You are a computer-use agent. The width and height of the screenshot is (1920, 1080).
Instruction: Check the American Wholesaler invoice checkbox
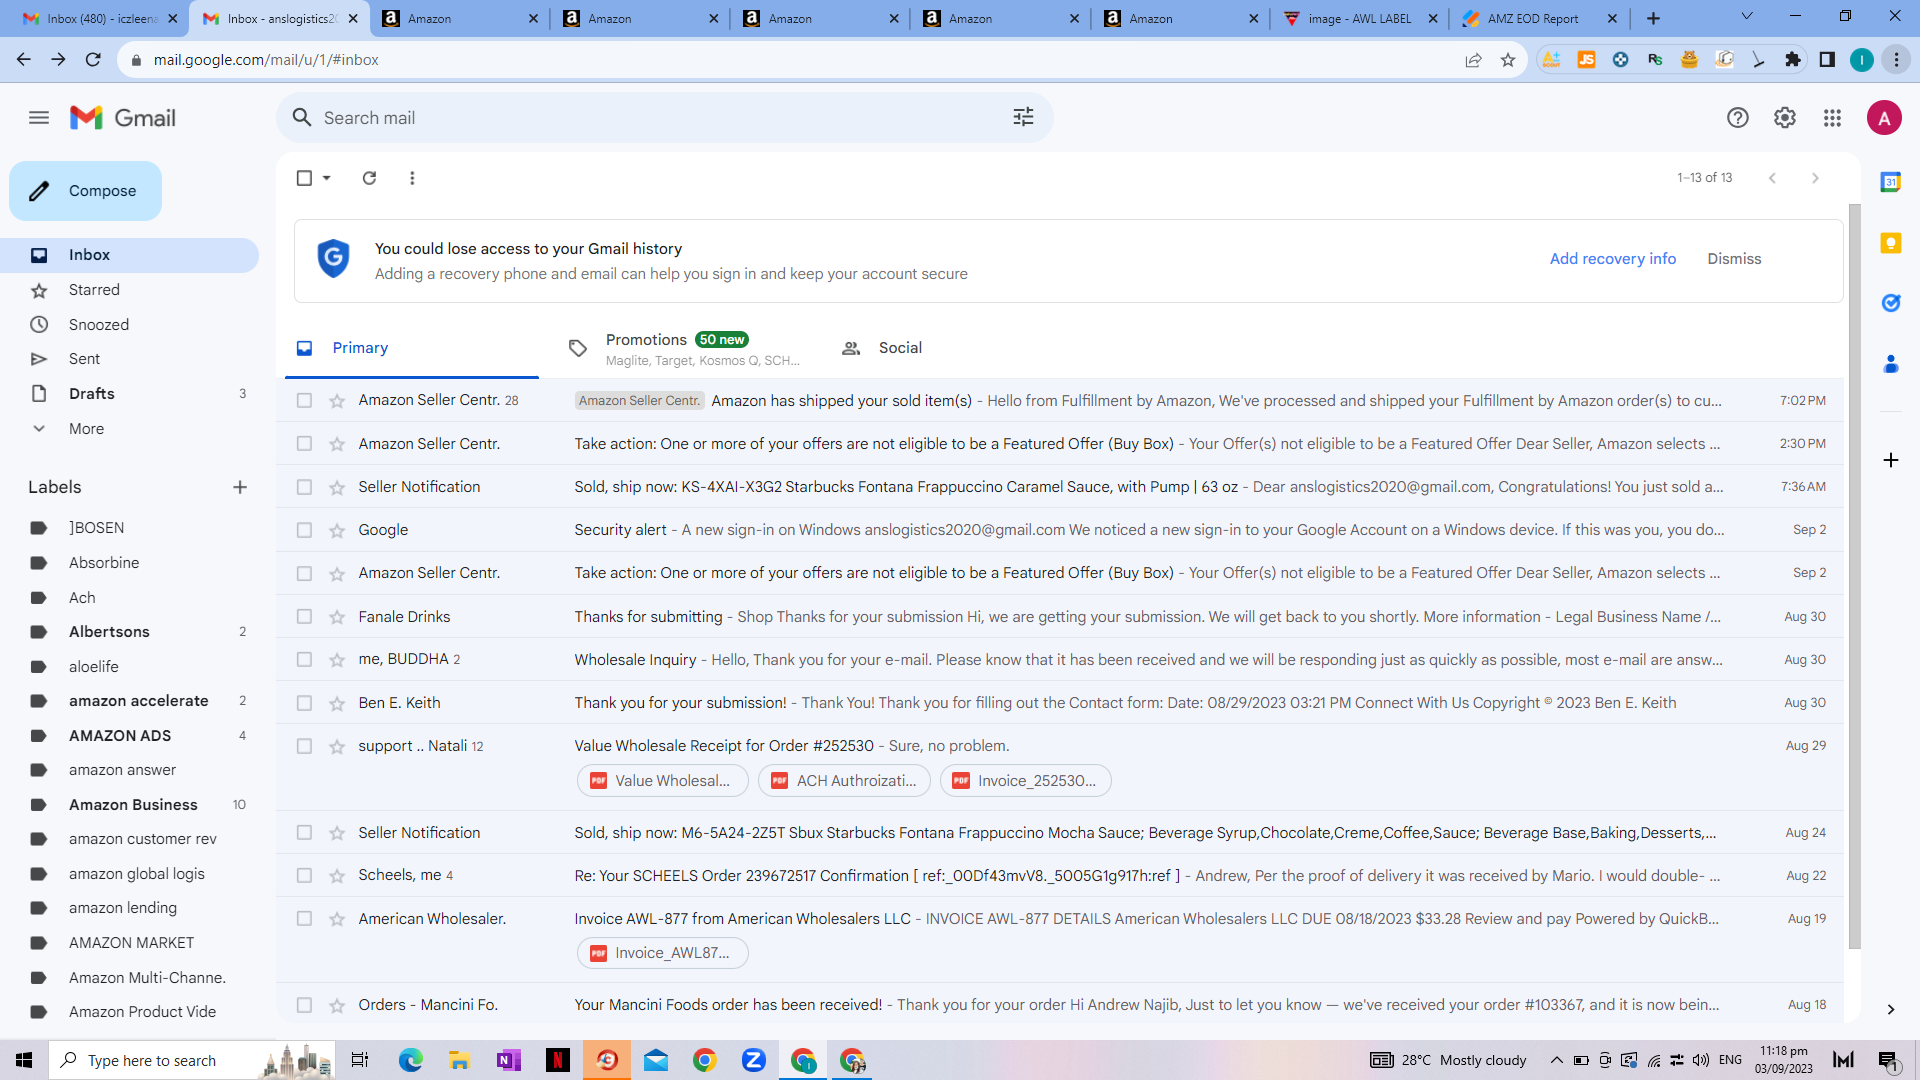[x=304, y=919]
